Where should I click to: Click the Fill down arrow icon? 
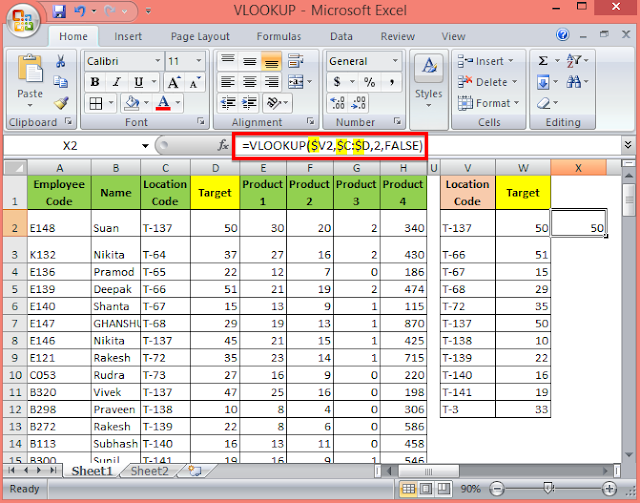[x=543, y=82]
